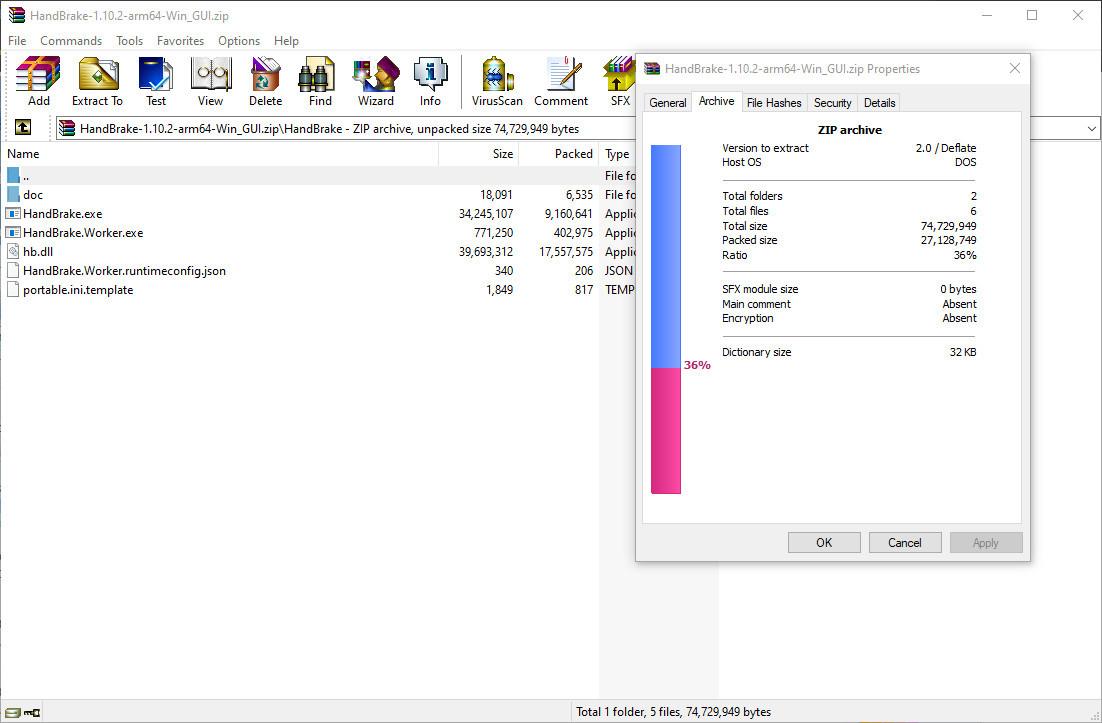Go up one folder level icon
1102x723 pixels.
coord(22,127)
